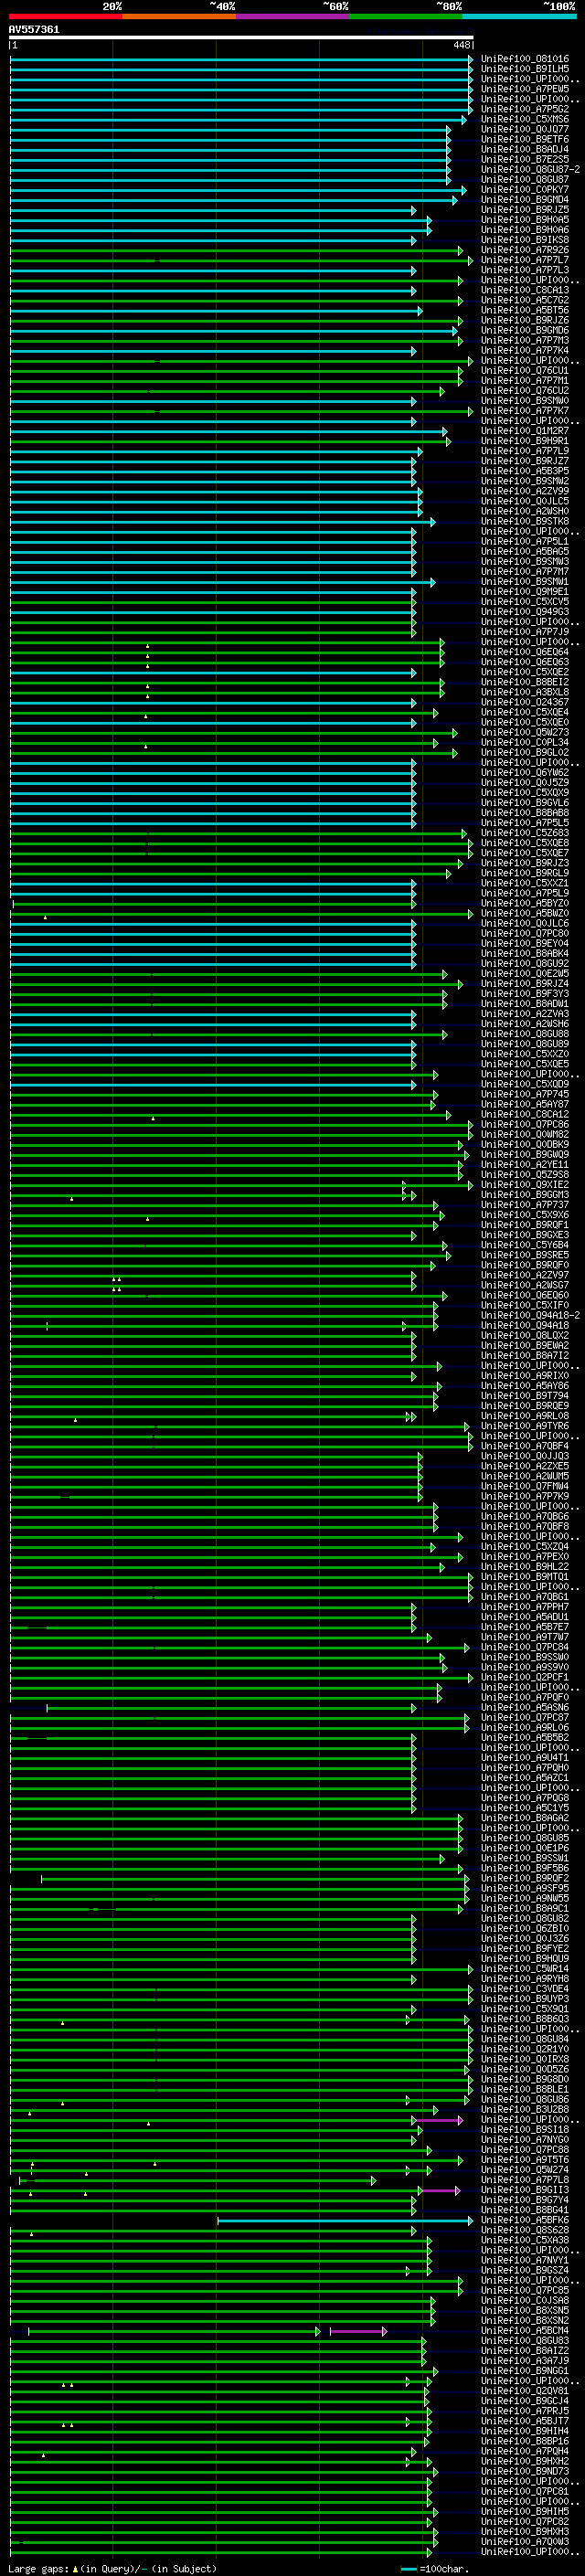Screen dimensions: 585x2576
Task: Click hit label UniRef100_A7Q0W3
Action: (525, 2541)
